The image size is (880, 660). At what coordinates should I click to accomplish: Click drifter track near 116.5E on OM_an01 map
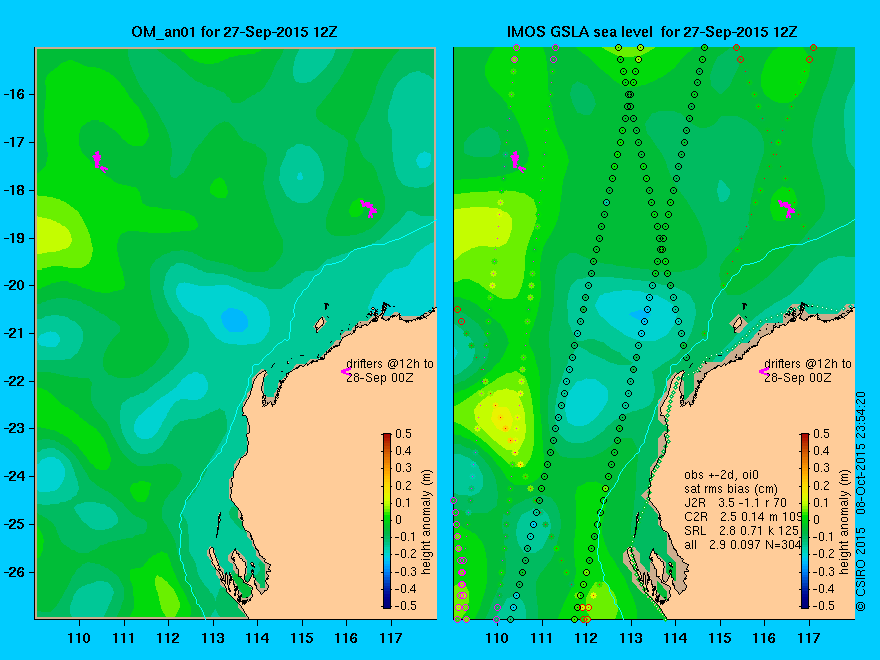point(369,208)
